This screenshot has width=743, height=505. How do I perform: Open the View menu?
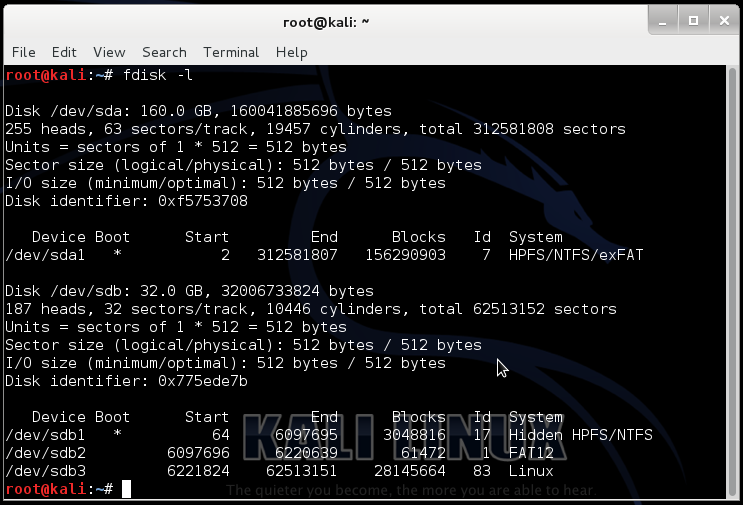109,52
